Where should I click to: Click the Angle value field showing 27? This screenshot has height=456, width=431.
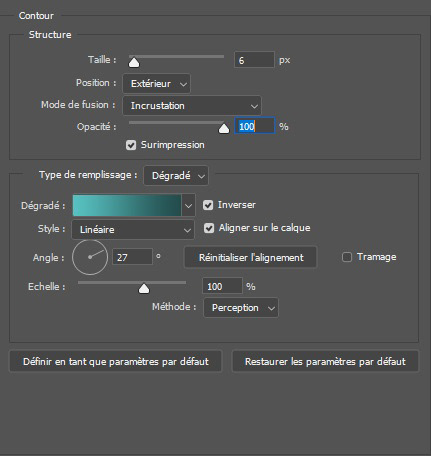[x=133, y=257]
